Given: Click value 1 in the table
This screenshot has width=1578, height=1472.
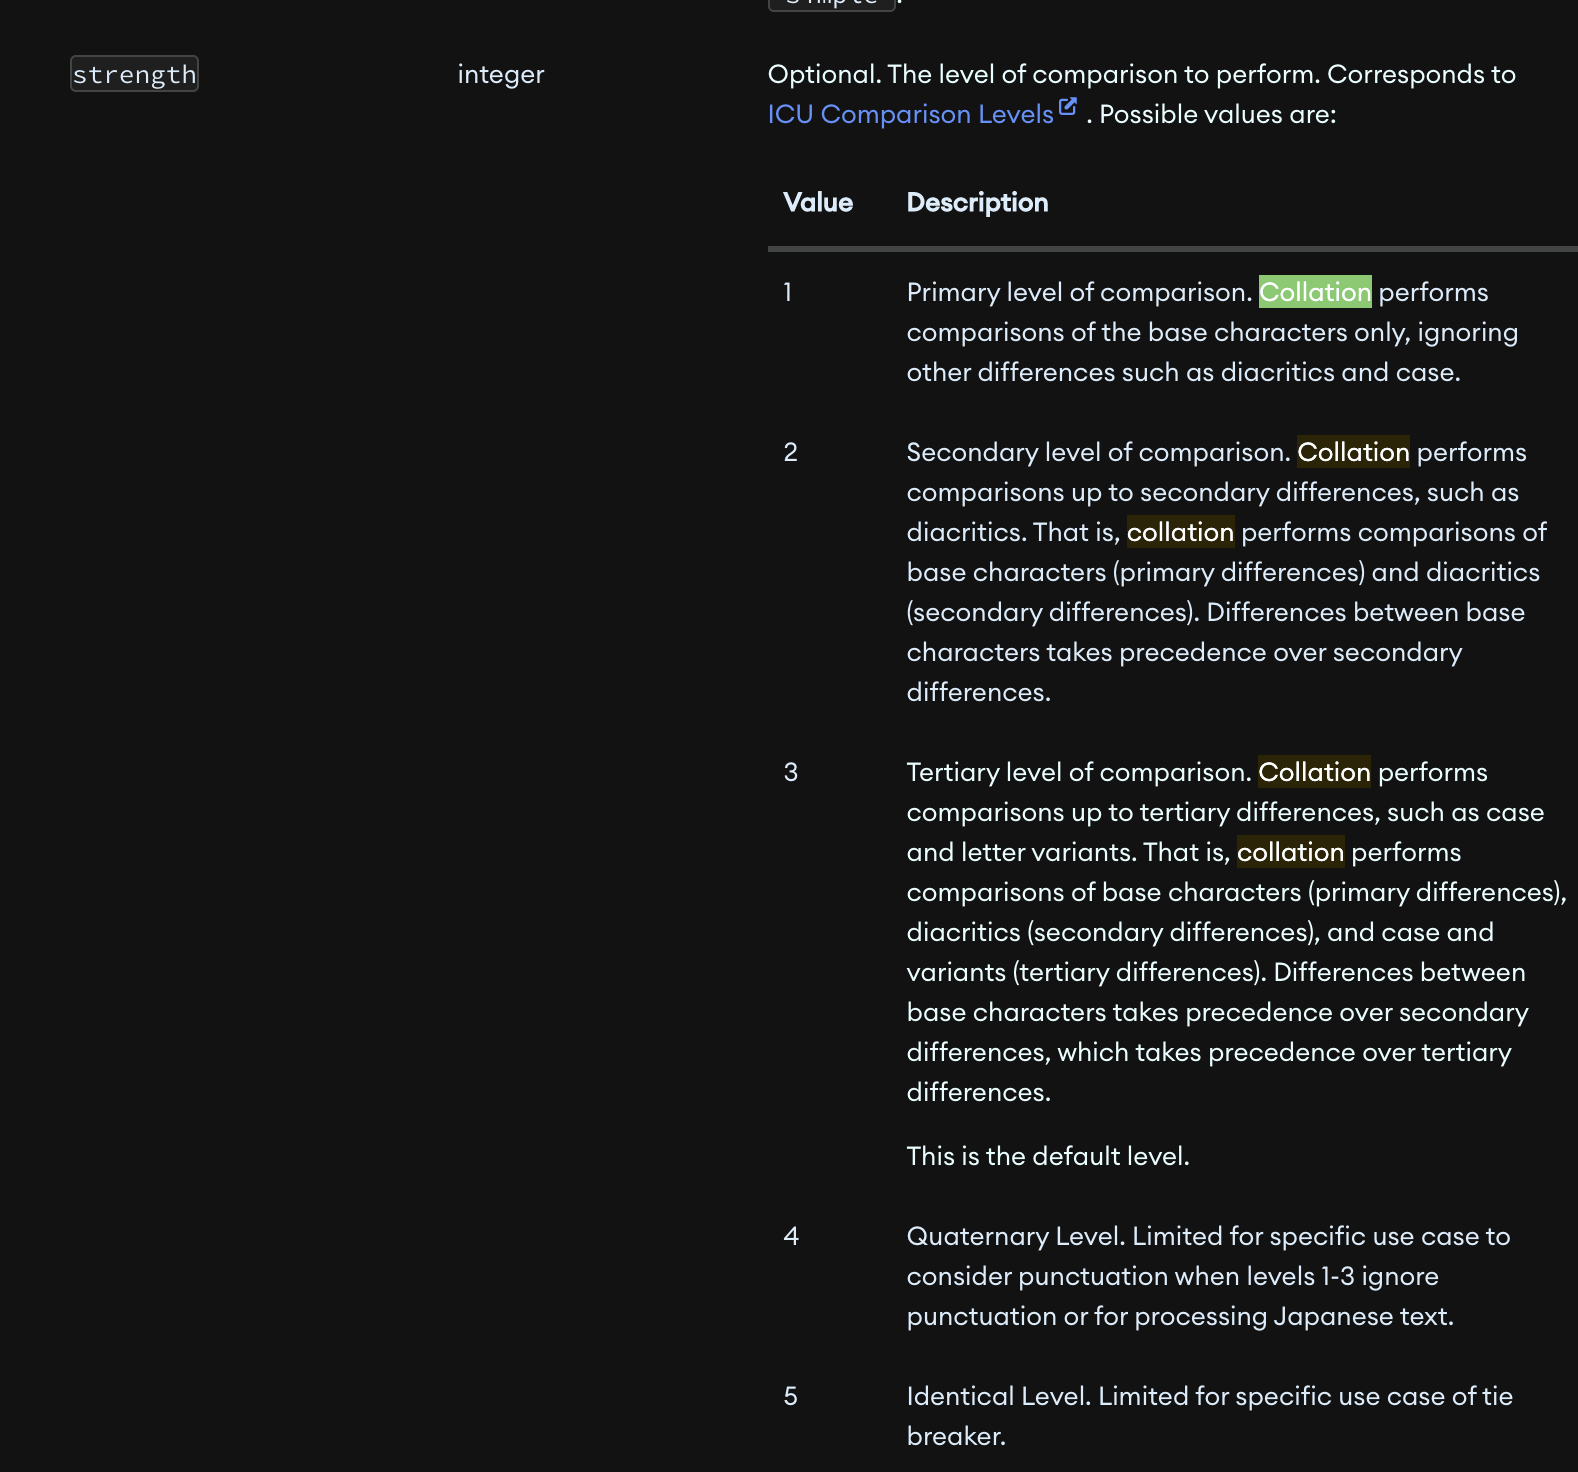Looking at the screenshot, I should click(788, 292).
